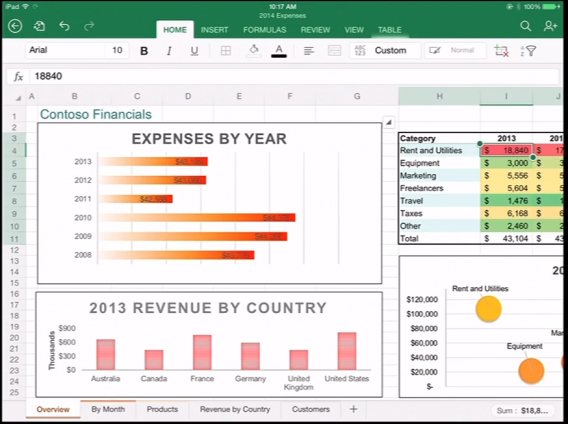Select the 1,476 Travel value cell
Viewport: 568px width, 424px height.
click(x=506, y=201)
